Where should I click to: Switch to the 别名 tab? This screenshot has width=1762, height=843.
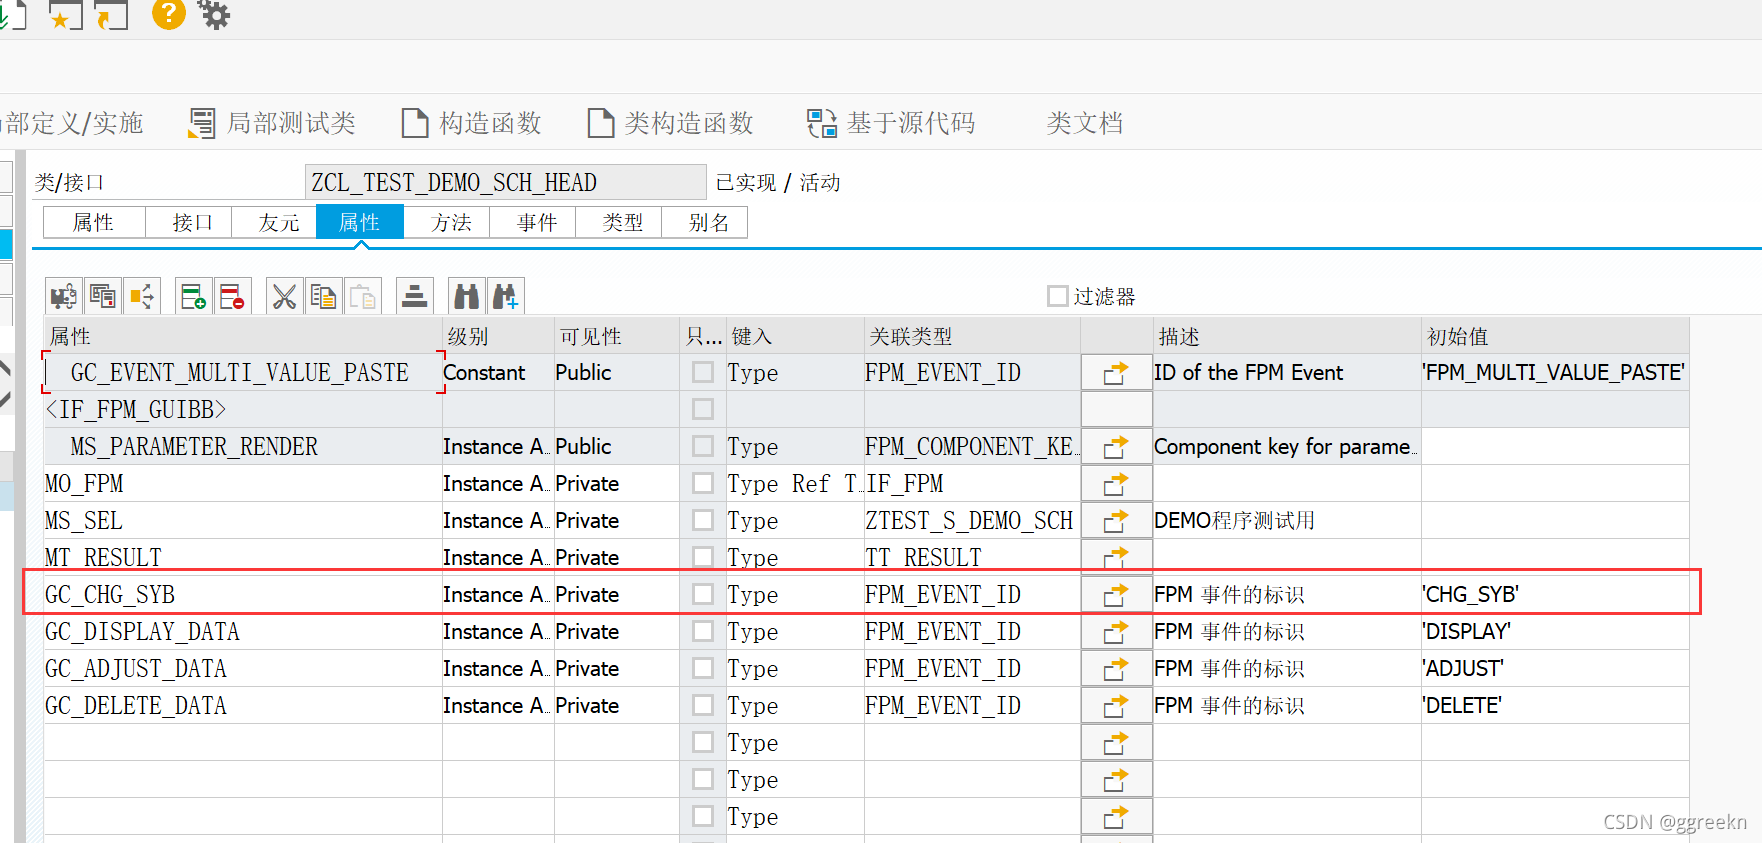pos(705,222)
